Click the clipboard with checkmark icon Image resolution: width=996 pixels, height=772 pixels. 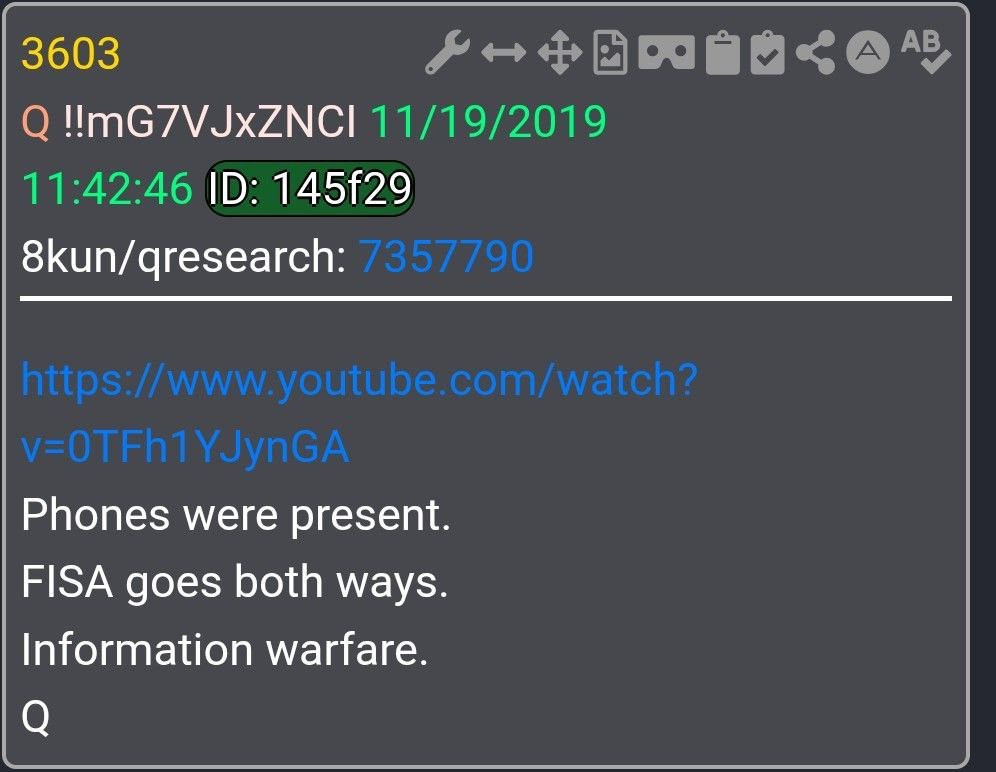pos(767,52)
